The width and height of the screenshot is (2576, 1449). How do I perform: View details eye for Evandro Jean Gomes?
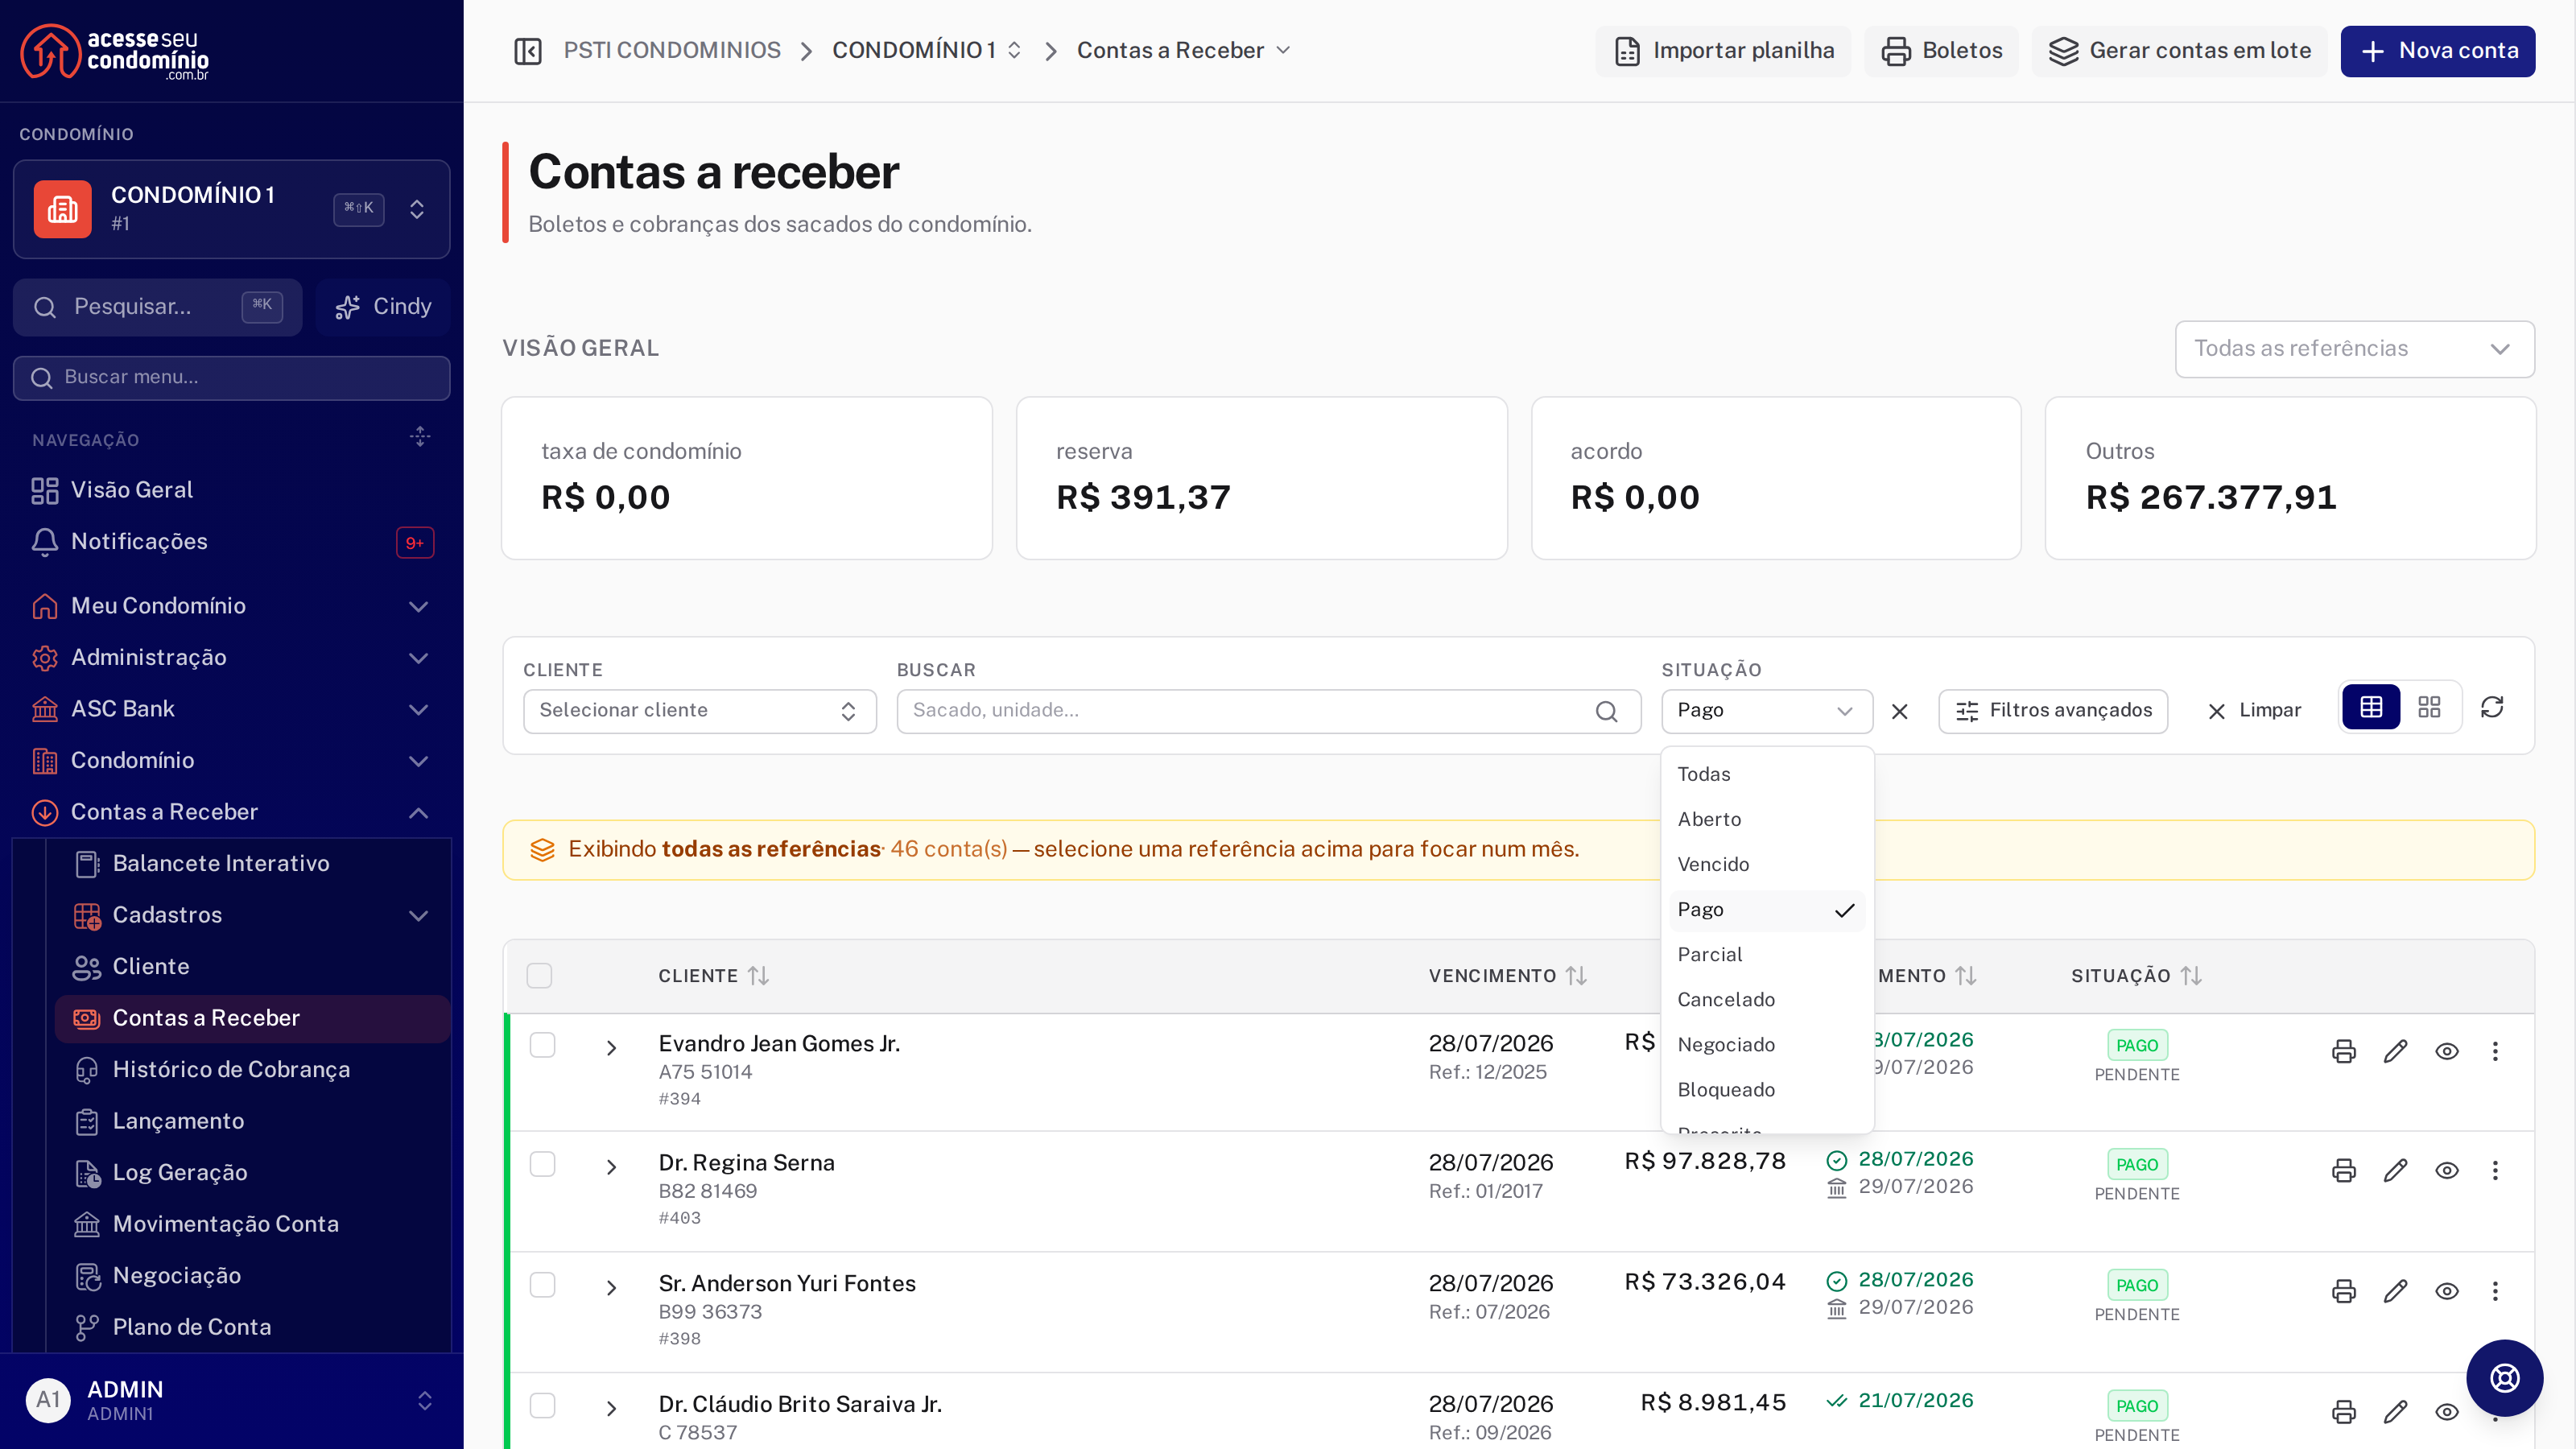tap(2447, 1051)
